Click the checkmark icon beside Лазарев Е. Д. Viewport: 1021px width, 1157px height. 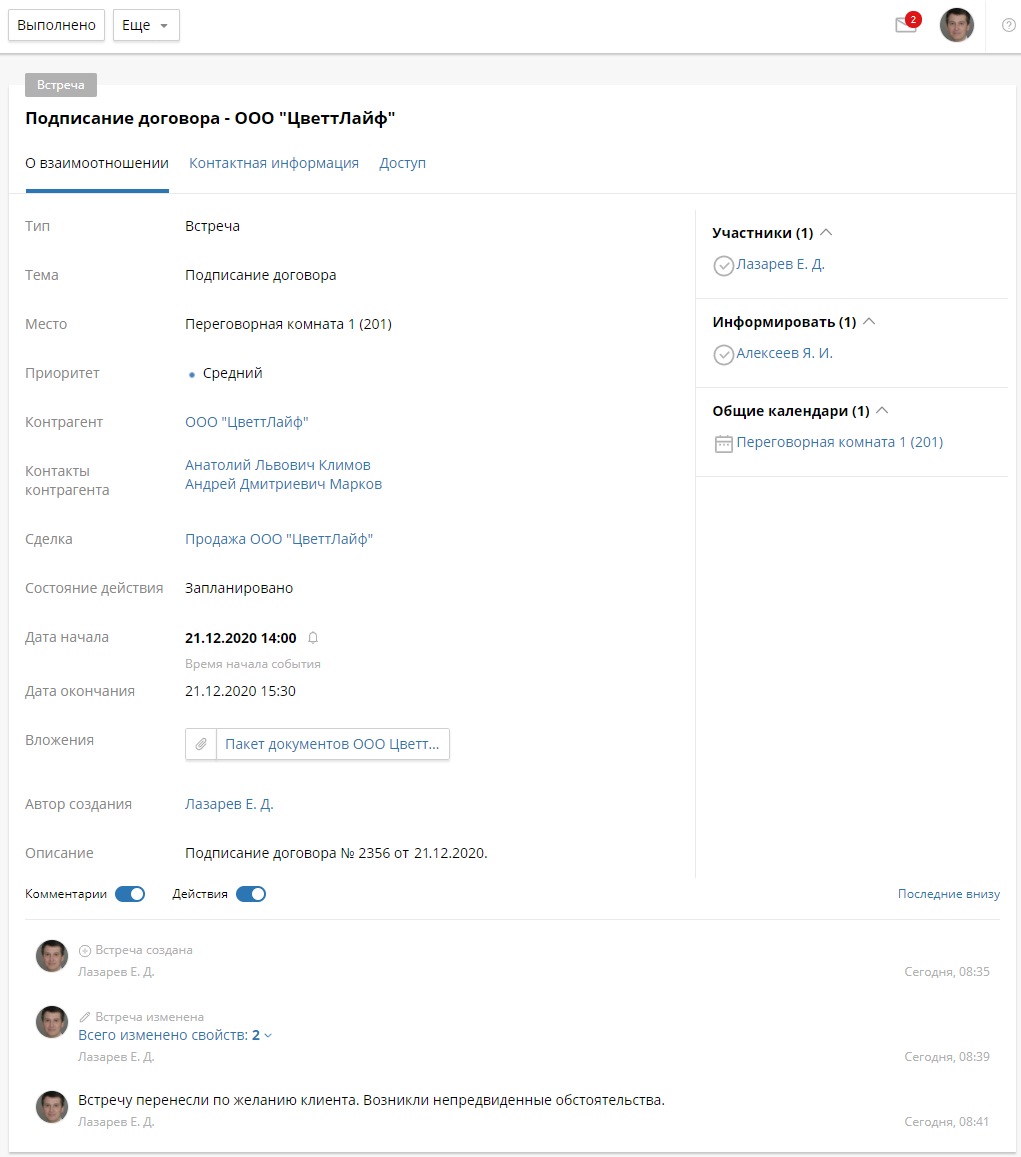coord(723,266)
